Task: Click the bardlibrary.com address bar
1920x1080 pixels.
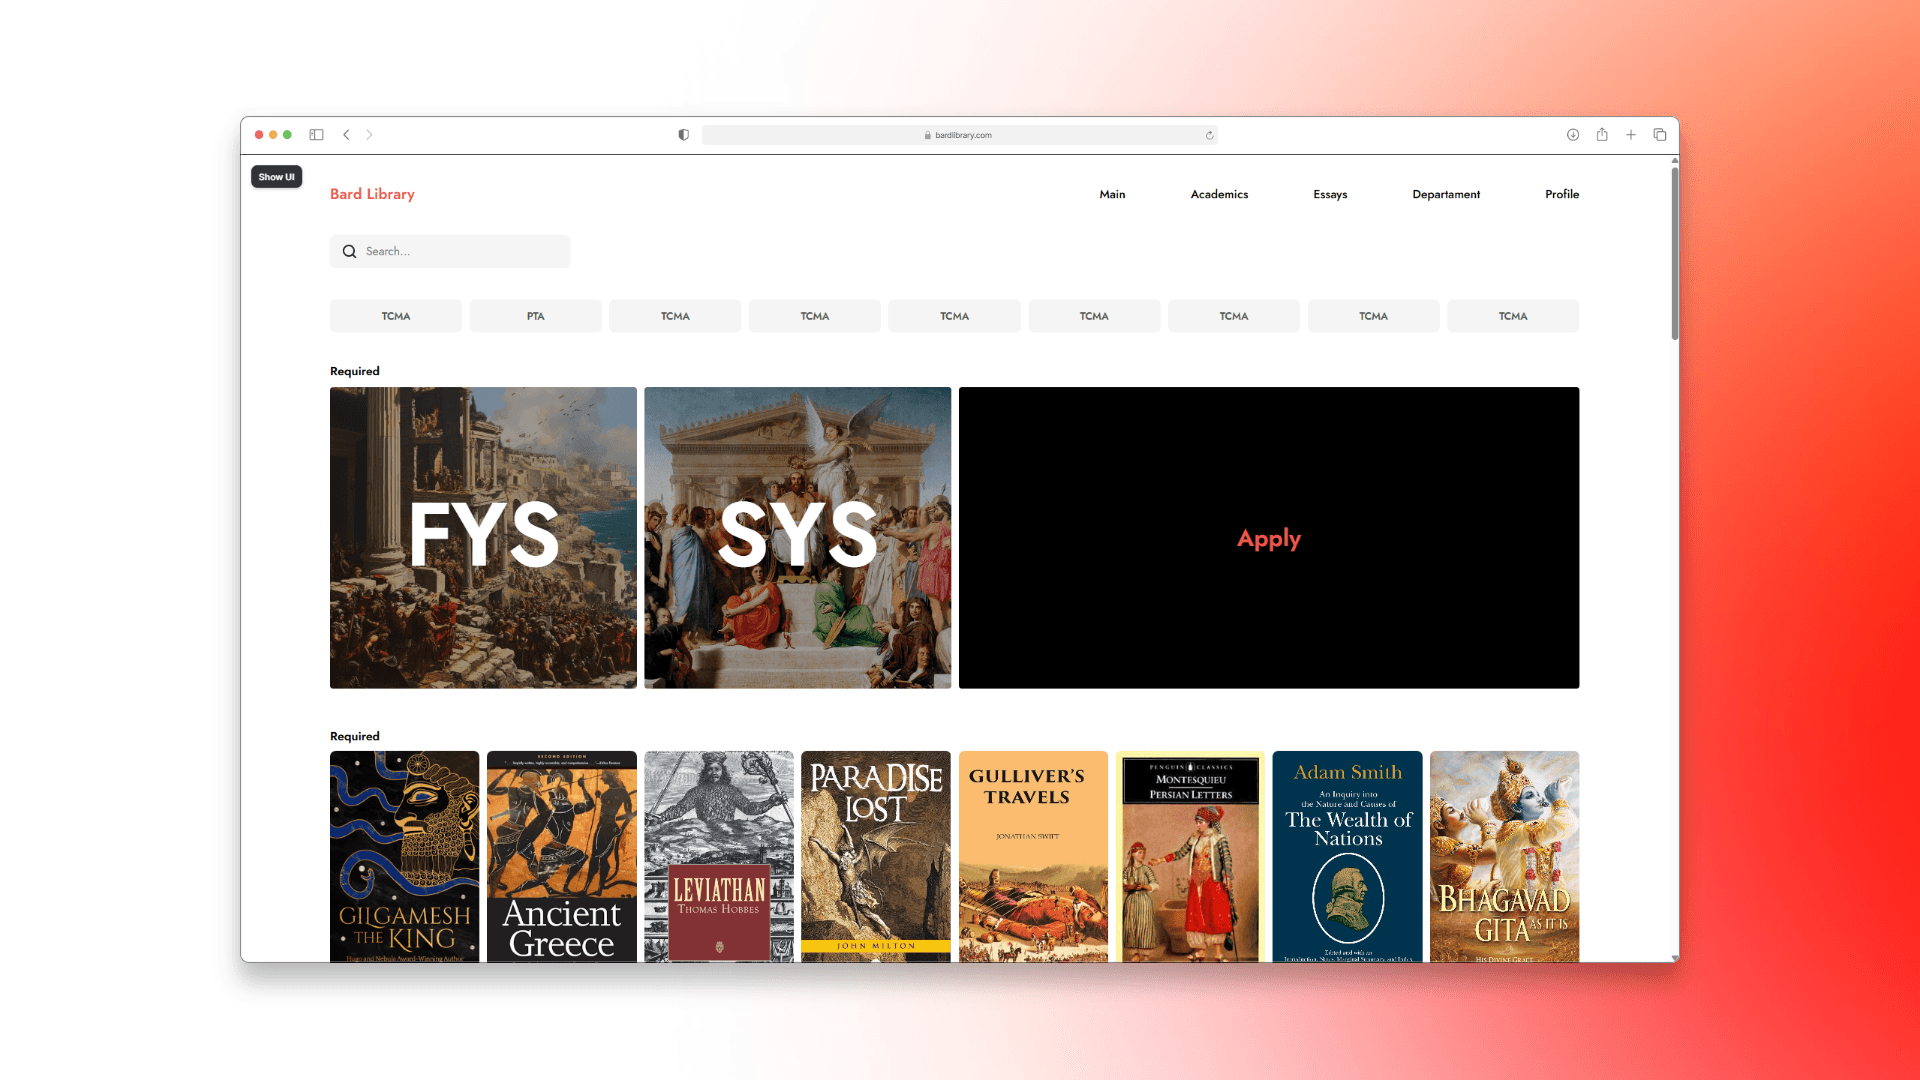Action: (x=960, y=135)
